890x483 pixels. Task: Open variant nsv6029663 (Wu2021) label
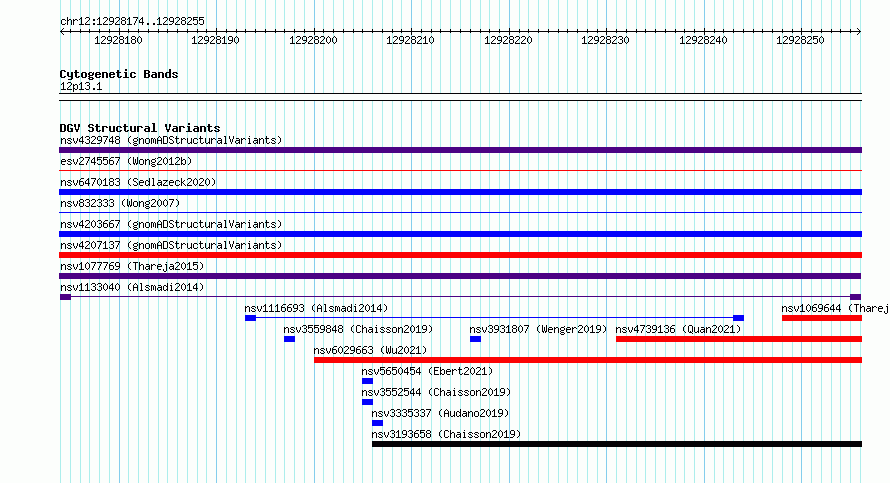click(x=370, y=350)
